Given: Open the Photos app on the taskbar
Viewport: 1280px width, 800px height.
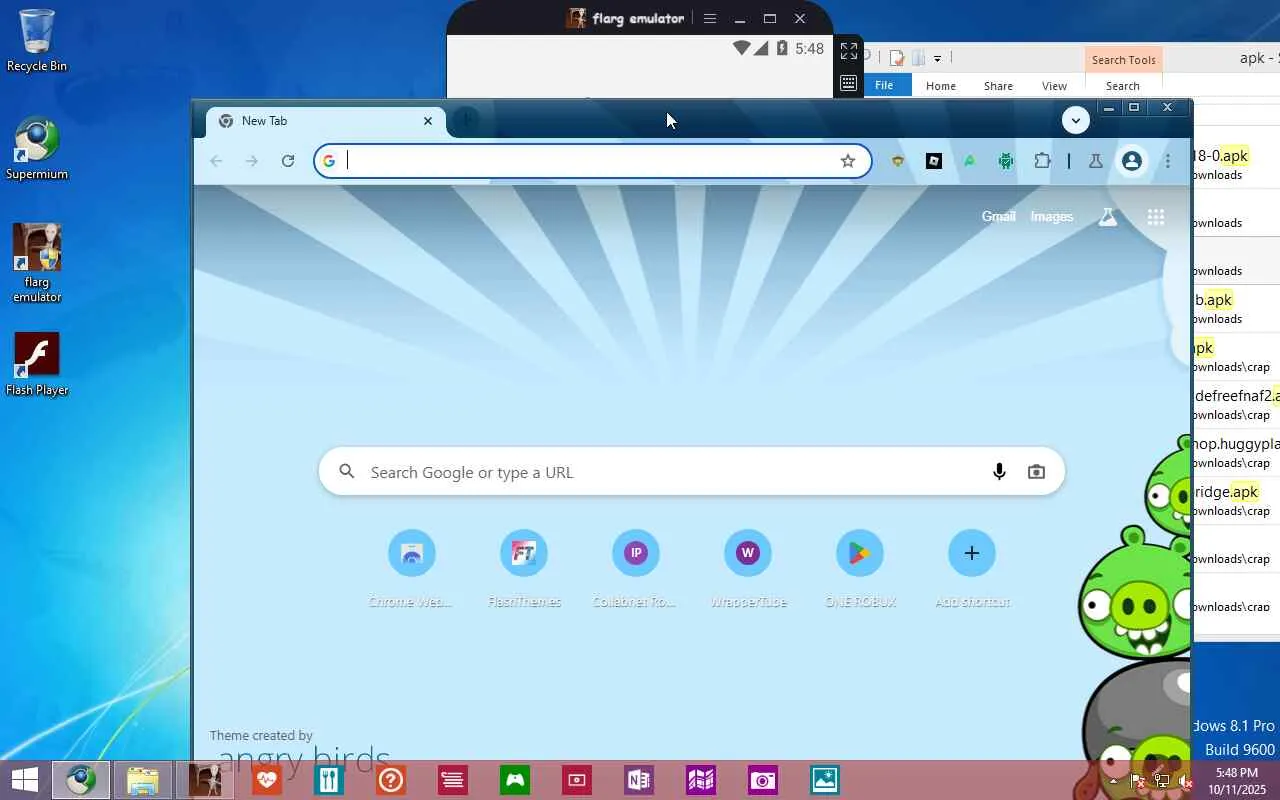Looking at the screenshot, I should point(825,780).
